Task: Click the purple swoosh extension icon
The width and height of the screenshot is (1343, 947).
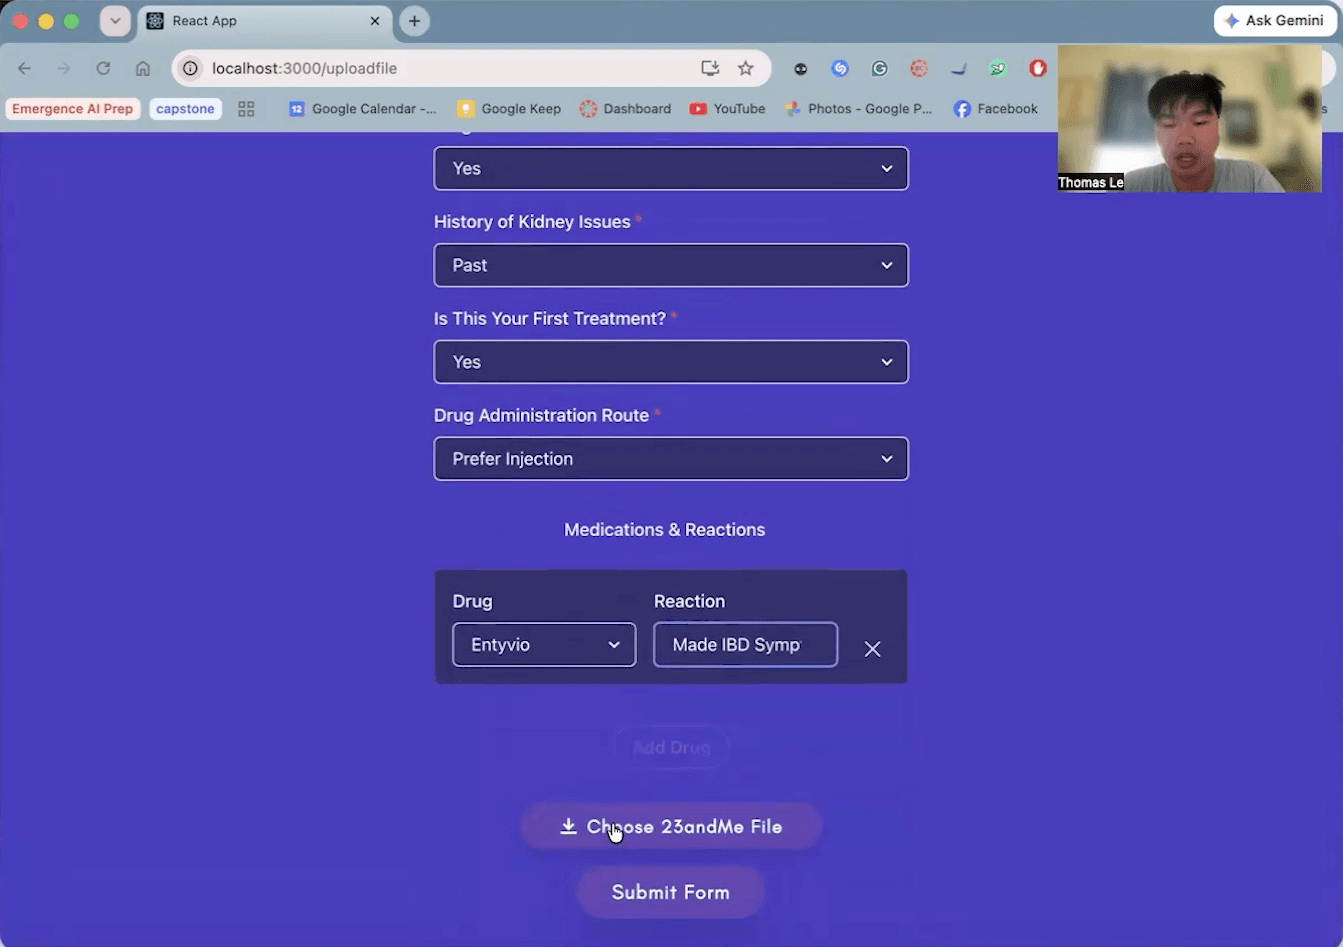Action: (959, 68)
